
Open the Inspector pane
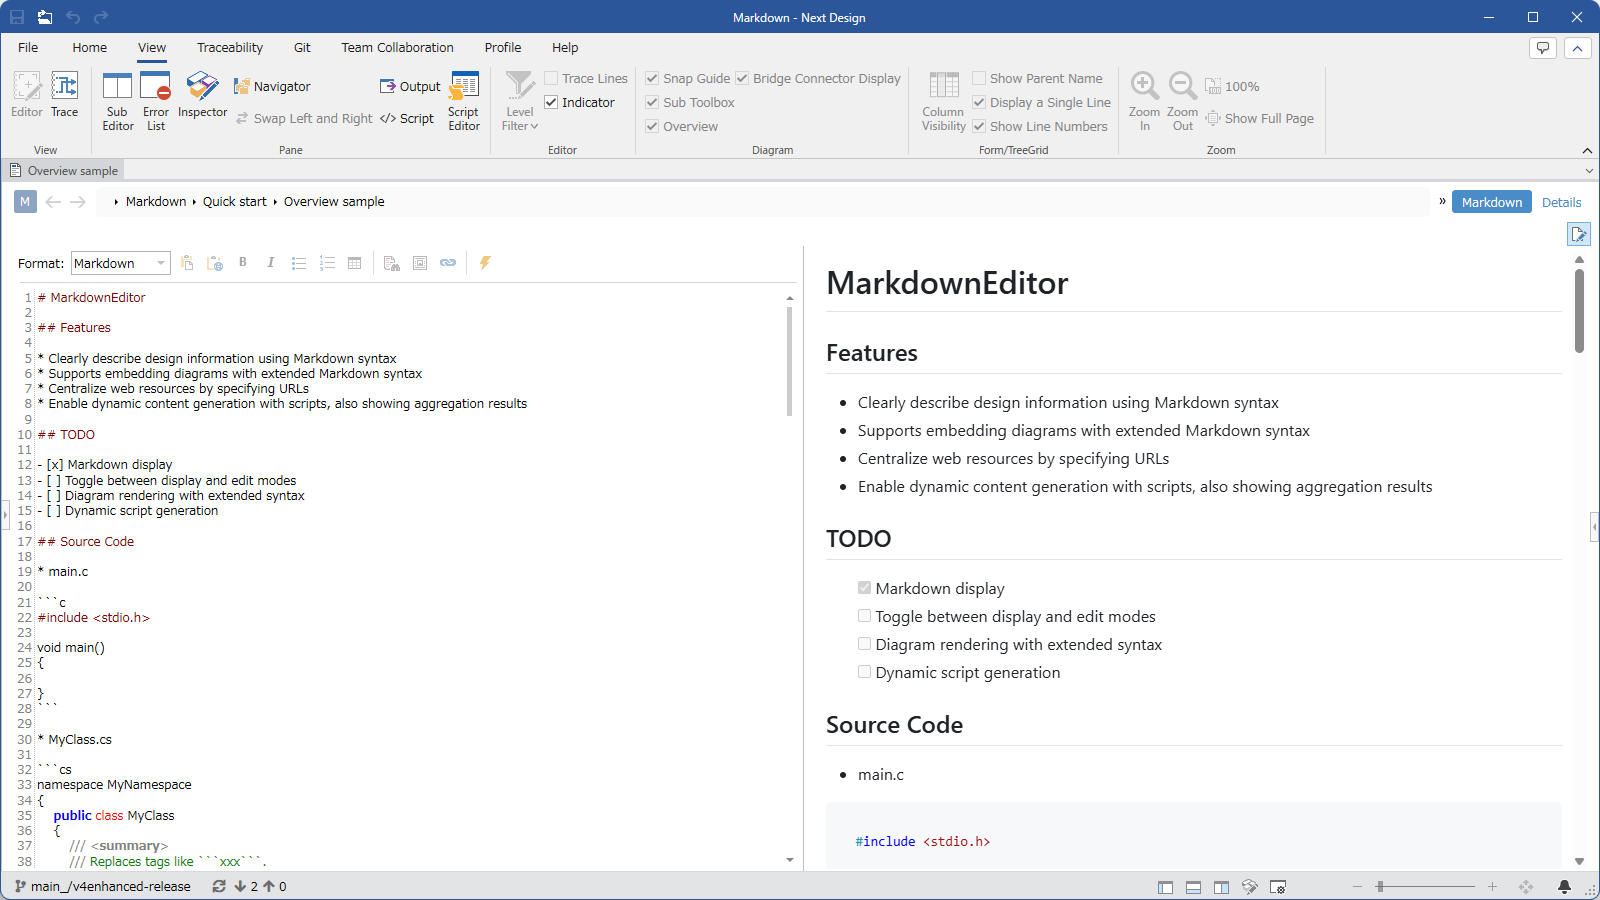(202, 97)
